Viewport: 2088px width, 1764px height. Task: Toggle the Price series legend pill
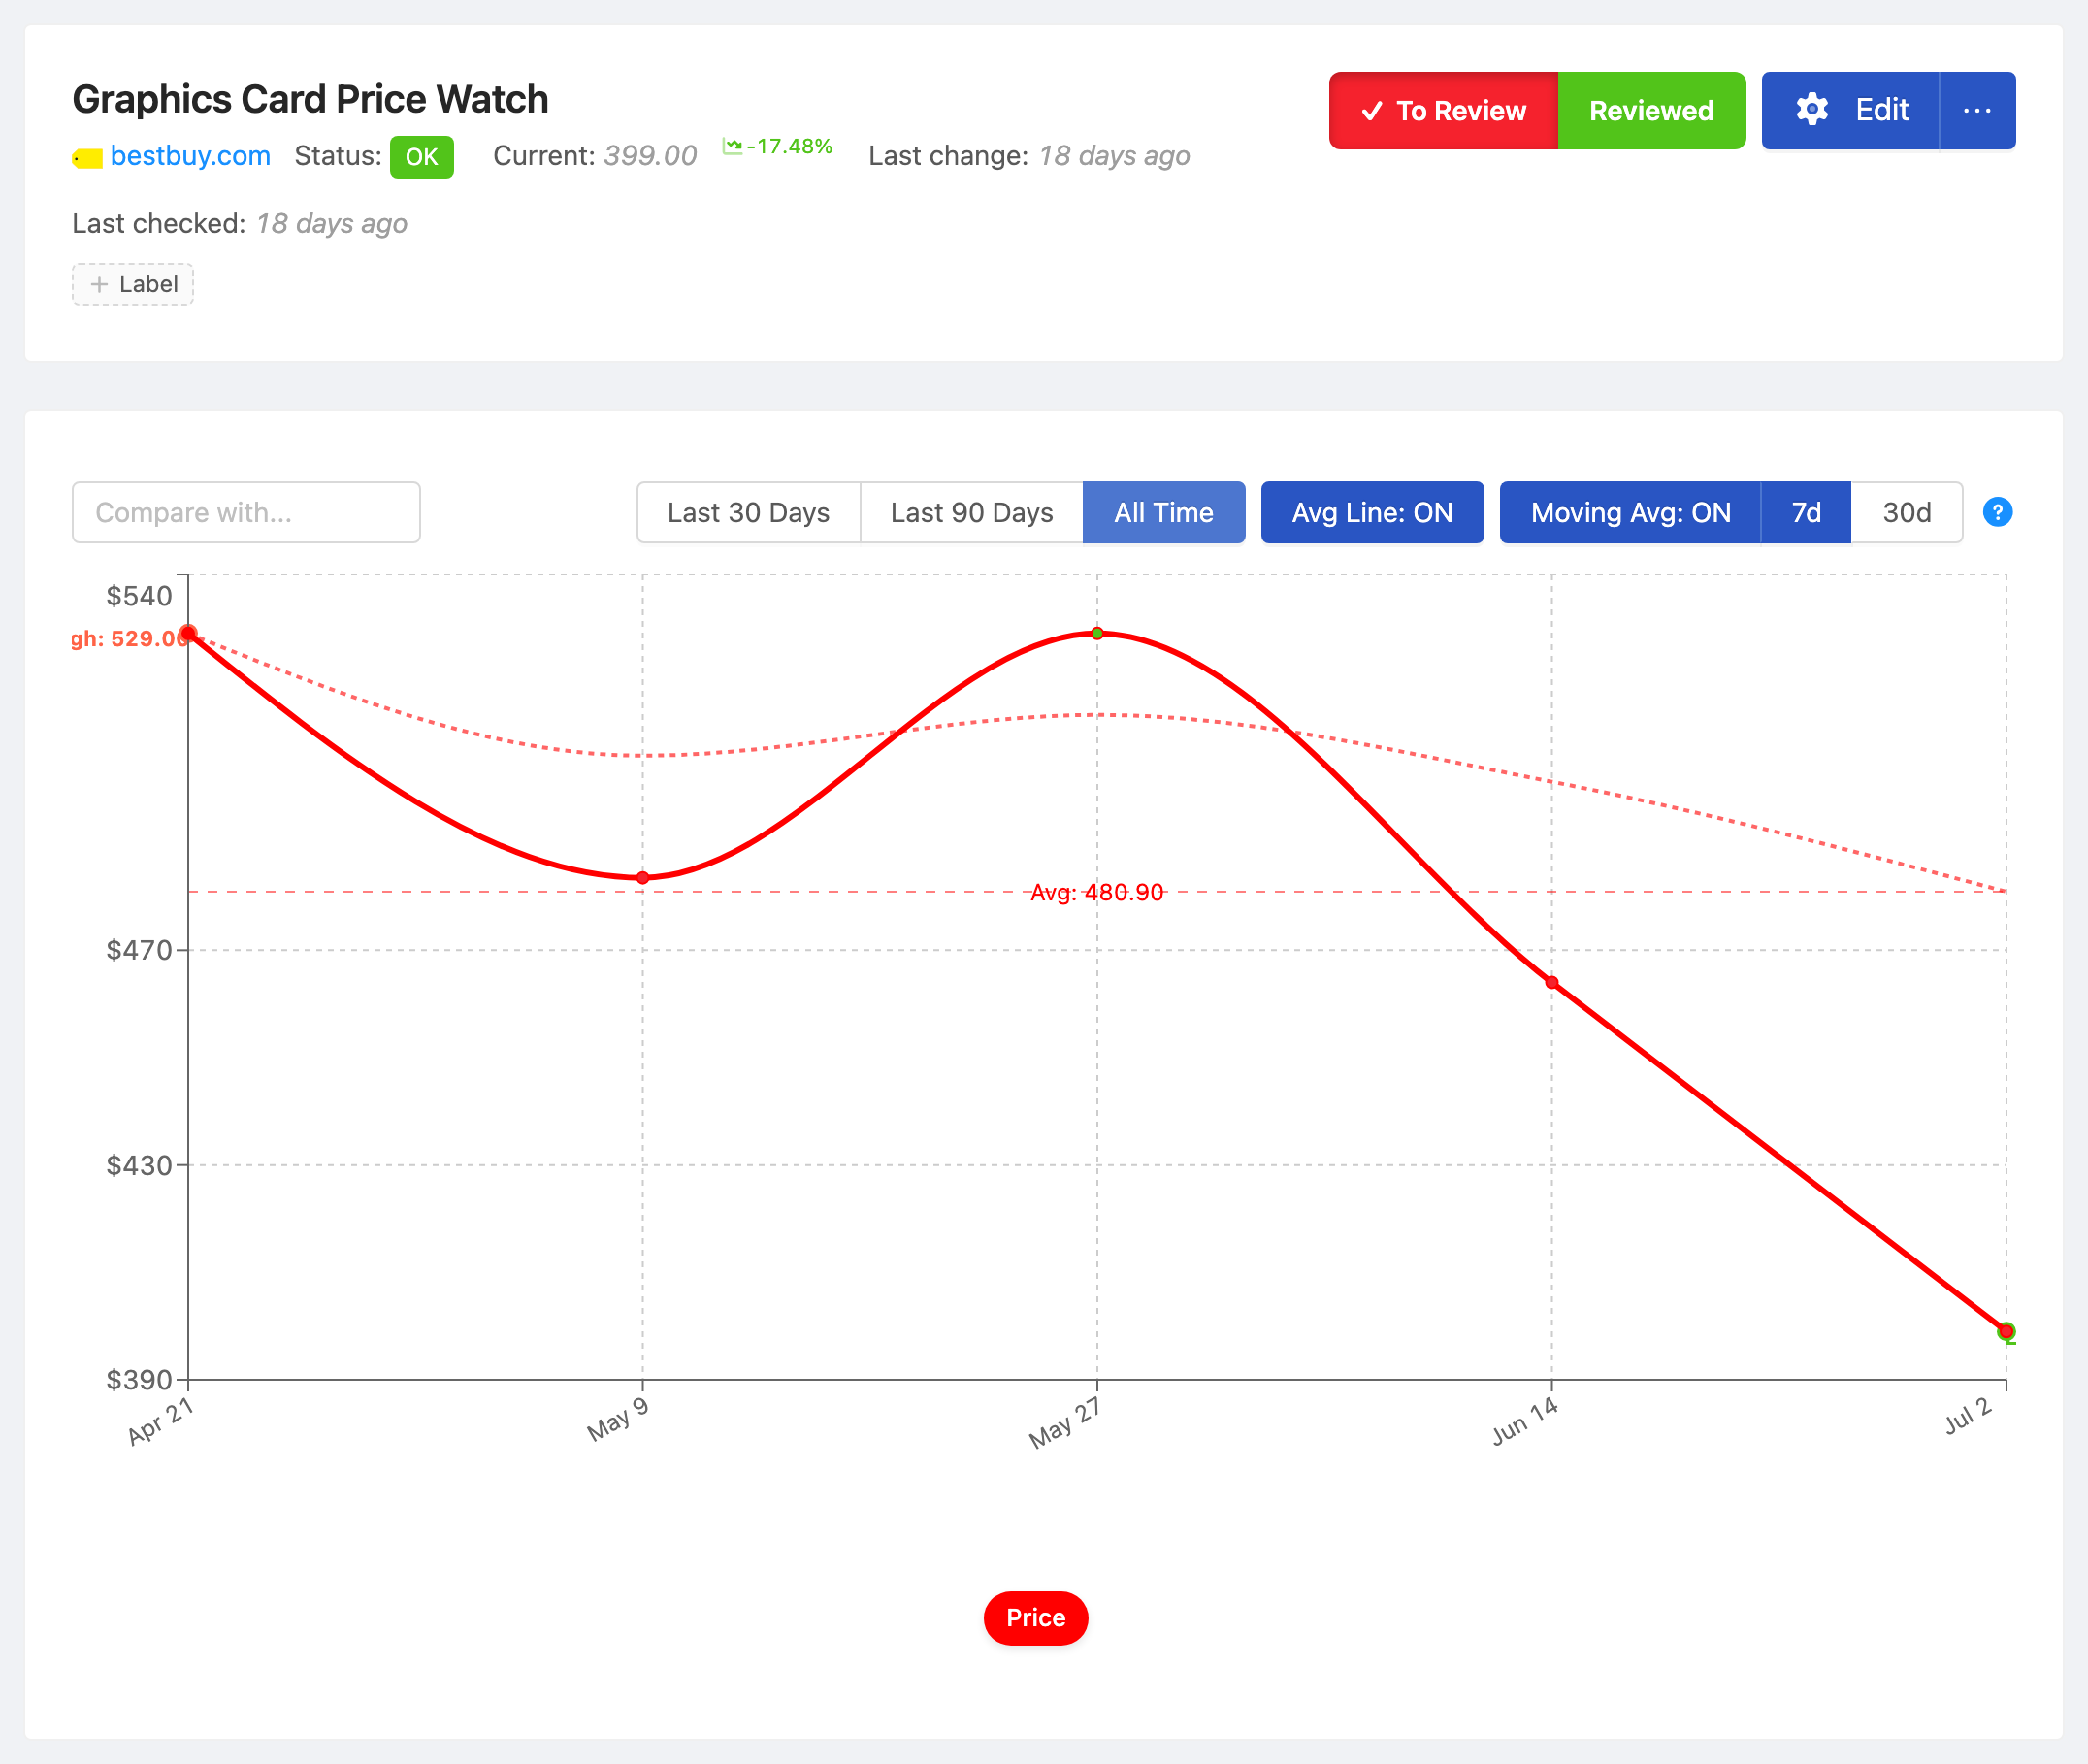(x=1035, y=1618)
